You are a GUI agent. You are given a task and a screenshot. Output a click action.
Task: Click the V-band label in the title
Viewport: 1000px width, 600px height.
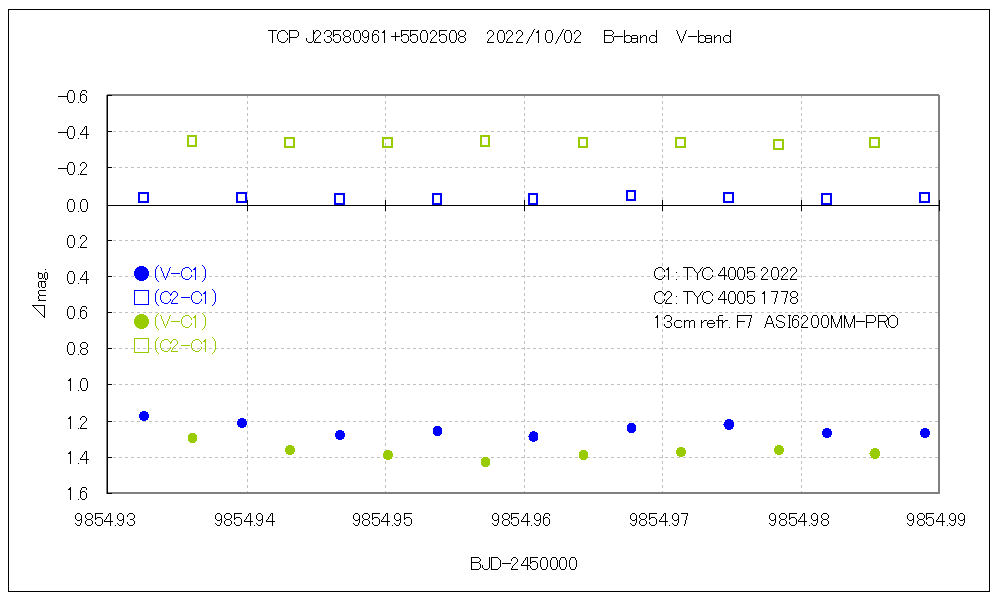[x=704, y=38]
